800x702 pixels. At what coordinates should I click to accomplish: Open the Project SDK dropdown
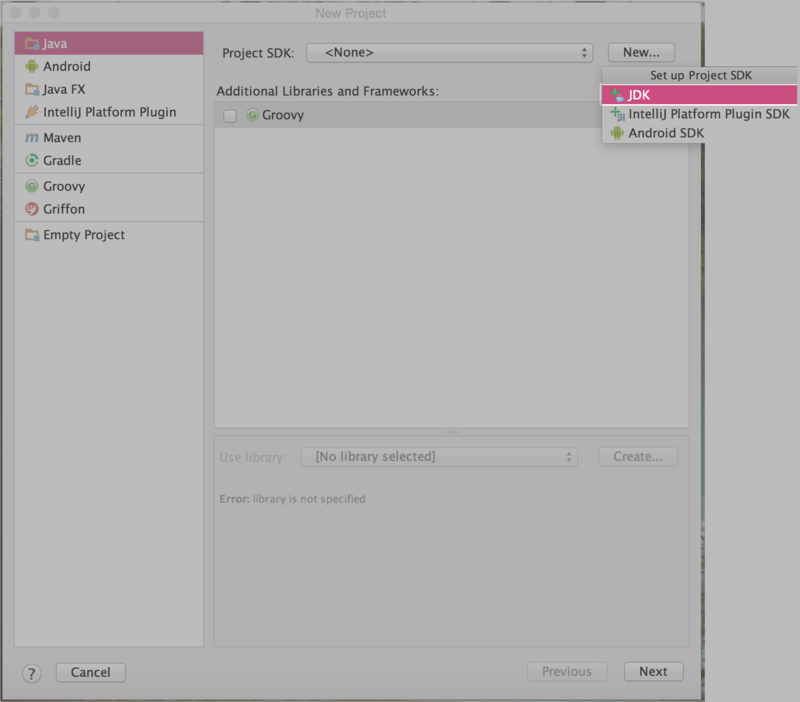coord(449,53)
